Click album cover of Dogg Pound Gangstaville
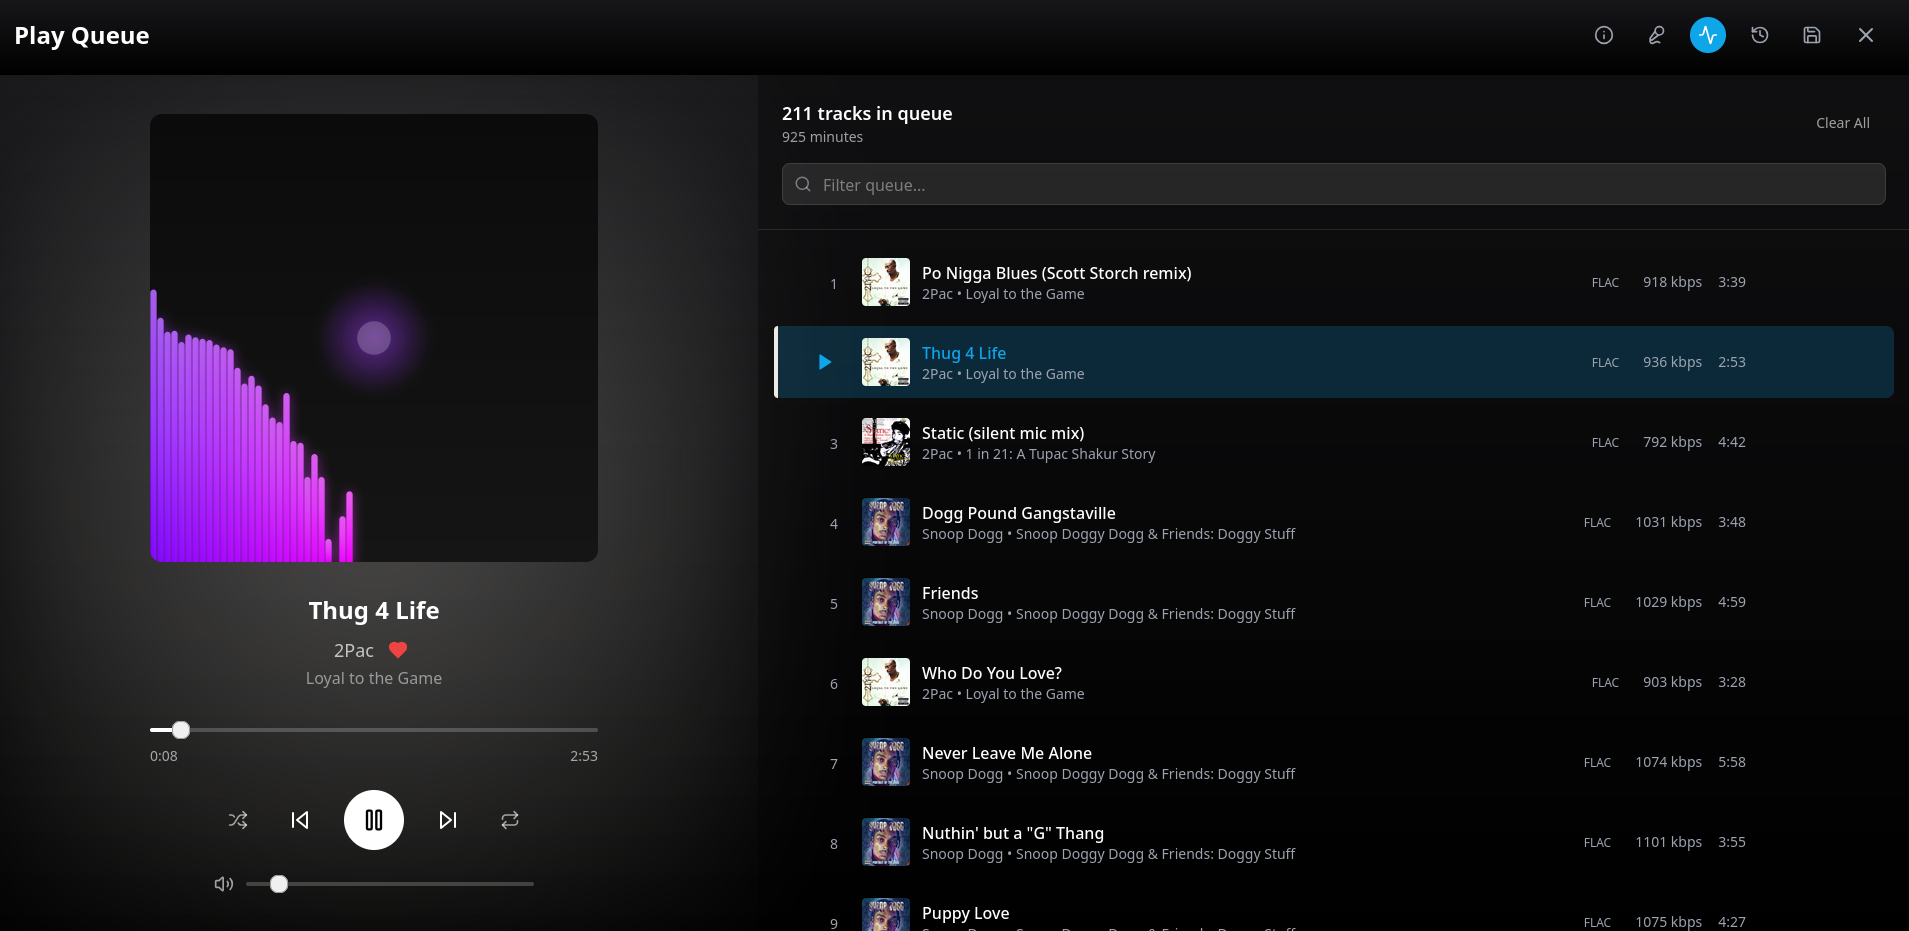Viewport: 1909px width, 931px height. pyautogui.click(x=886, y=522)
